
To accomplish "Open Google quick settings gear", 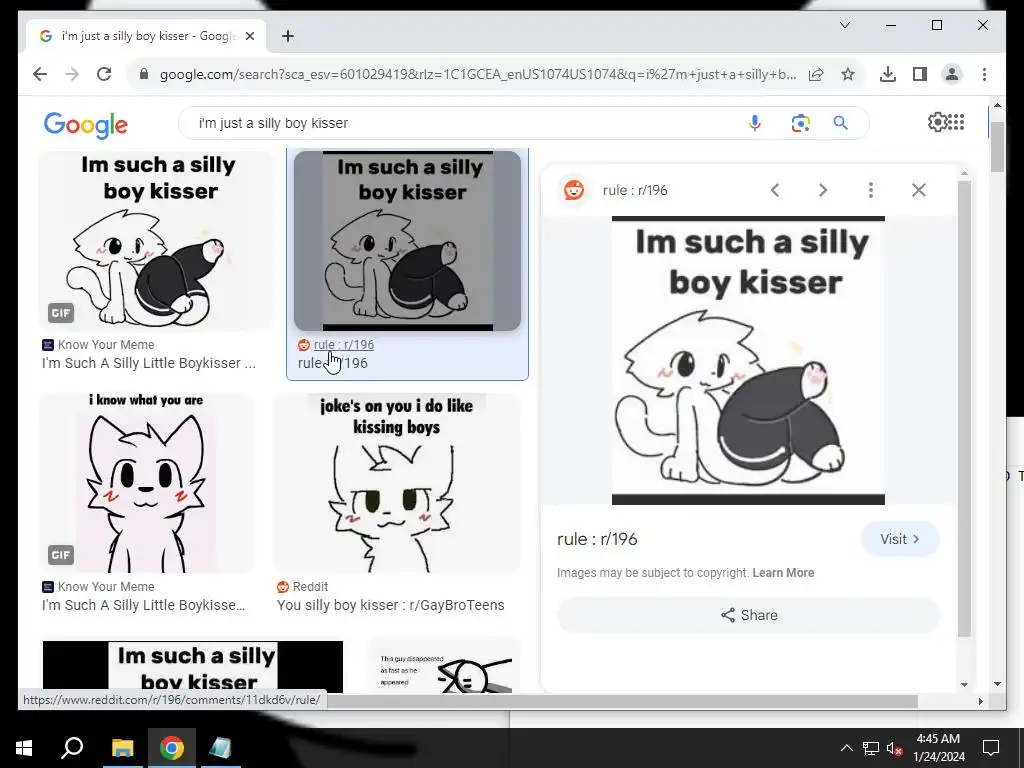I will coord(937,122).
